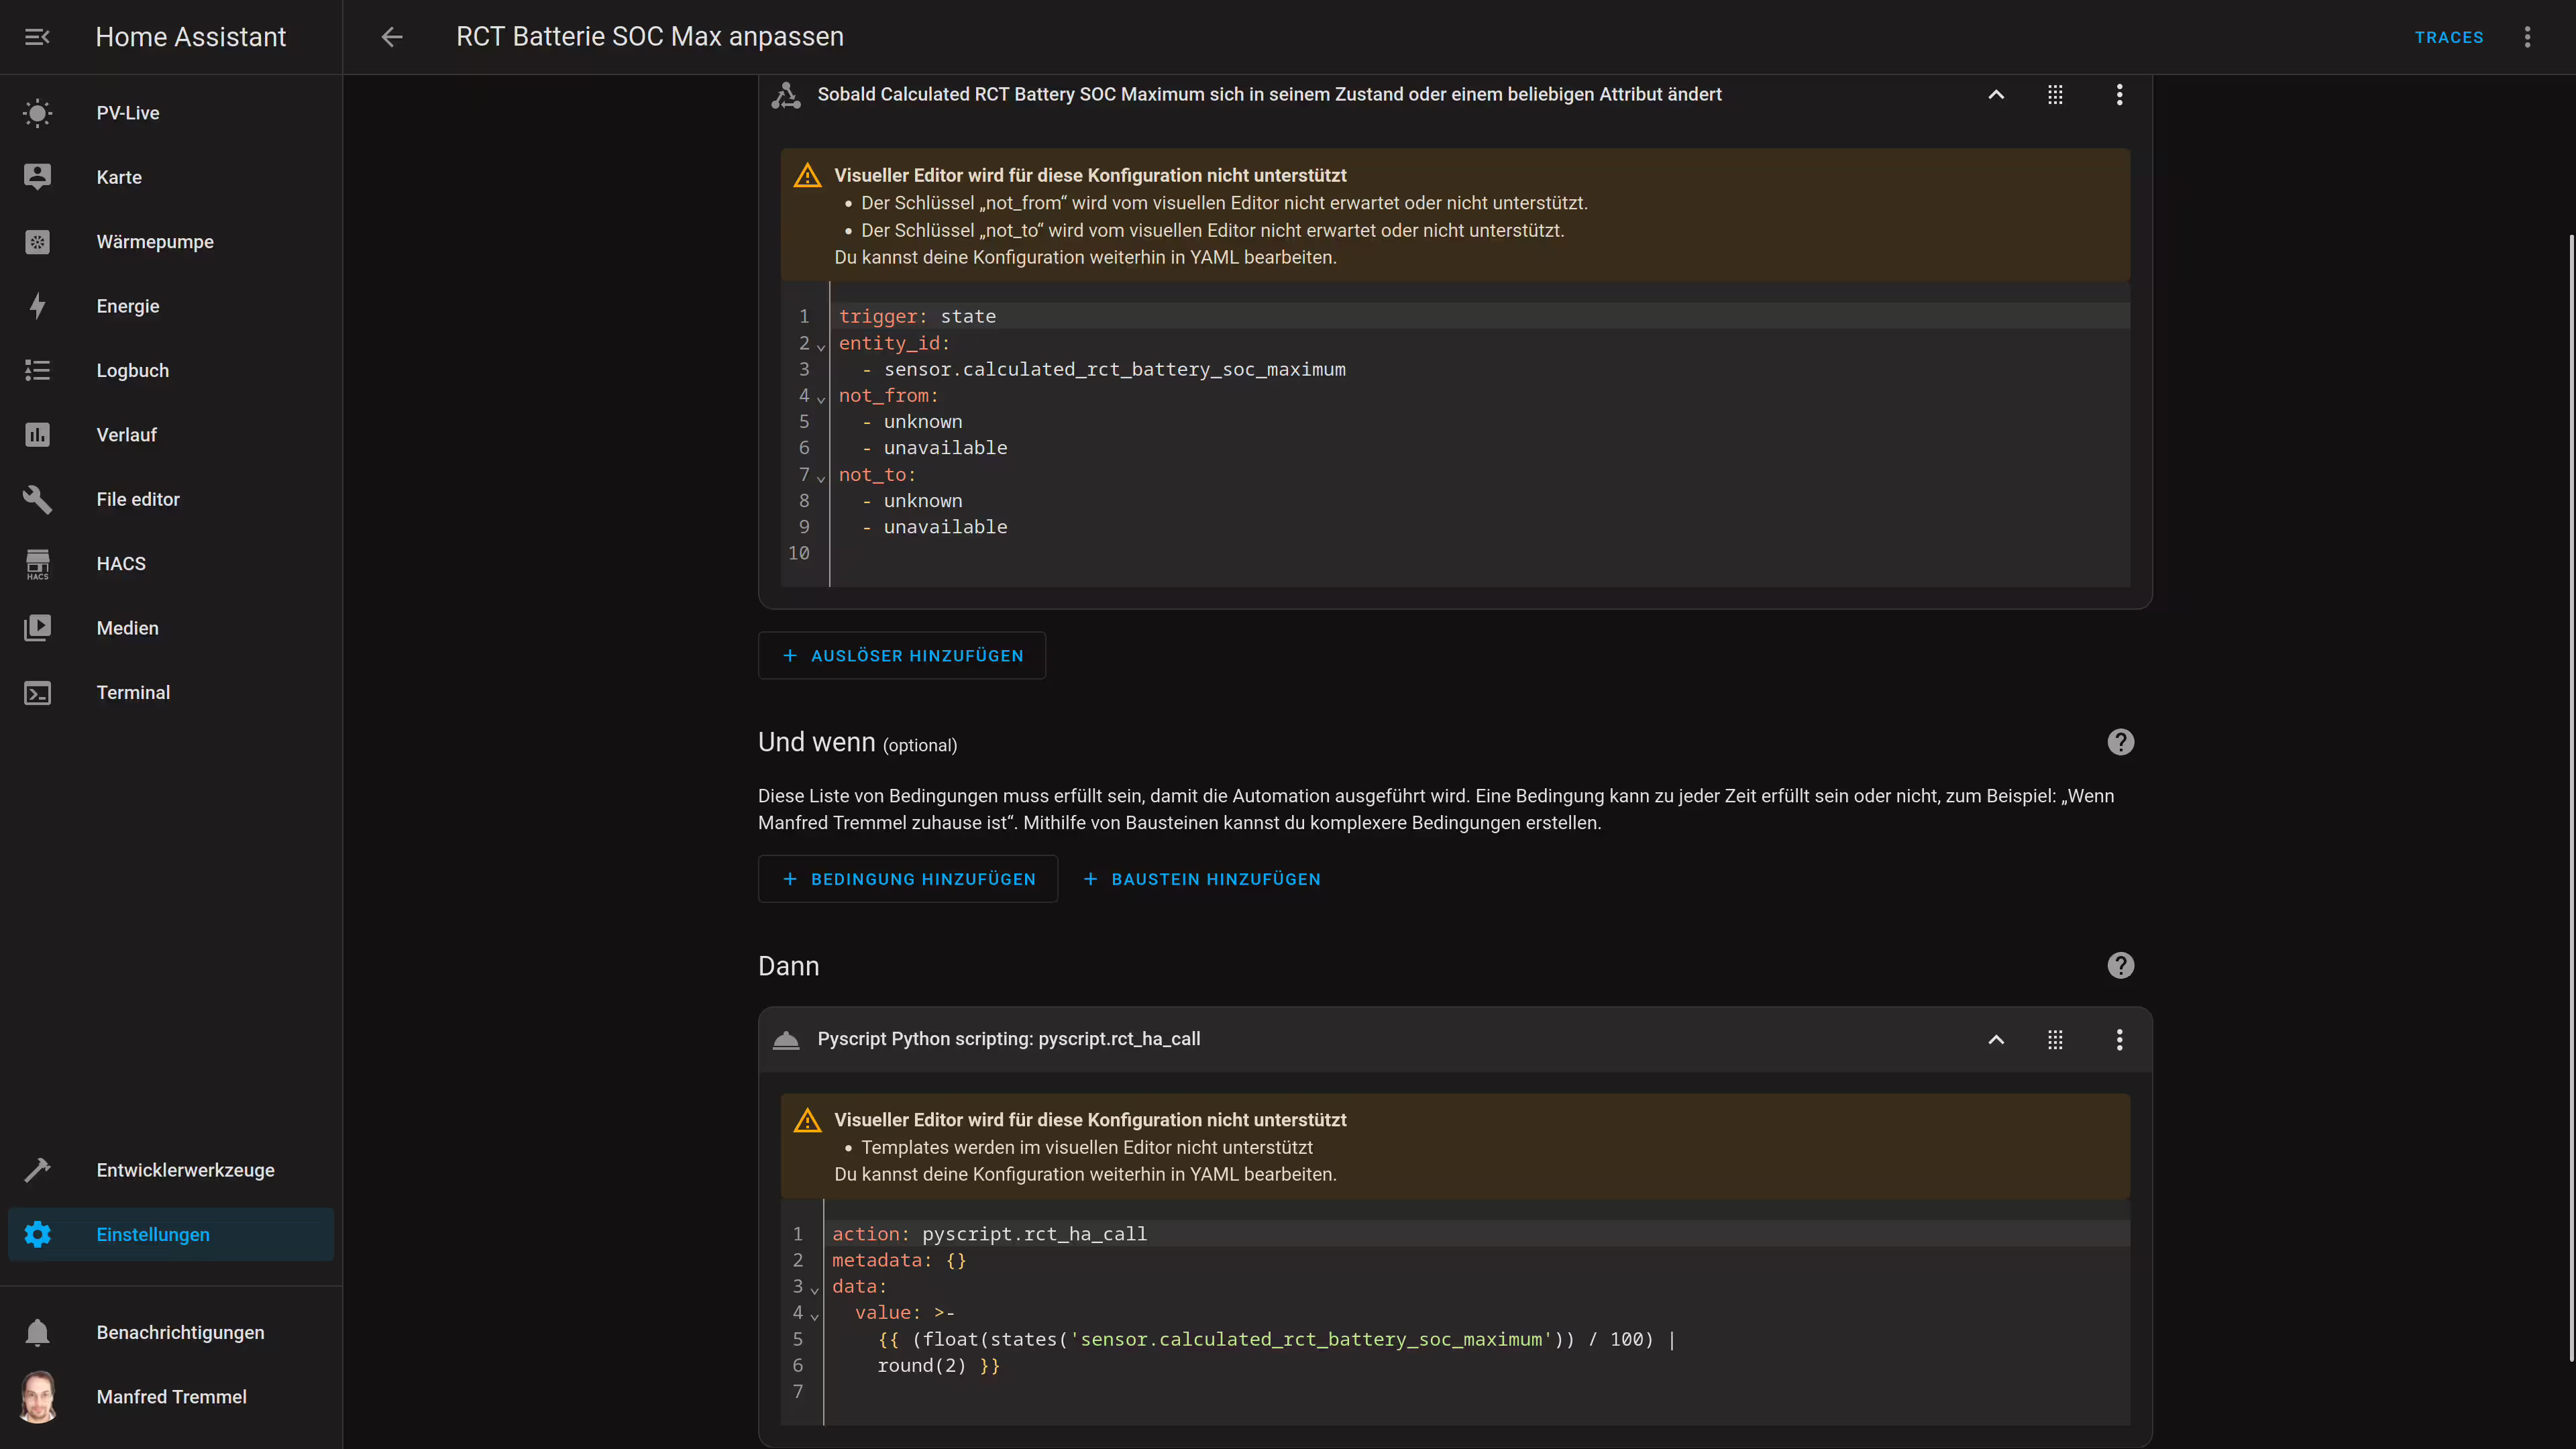The height and width of the screenshot is (1449, 2576).
Task: Click the HACS store icon
Action: [37, 564]
